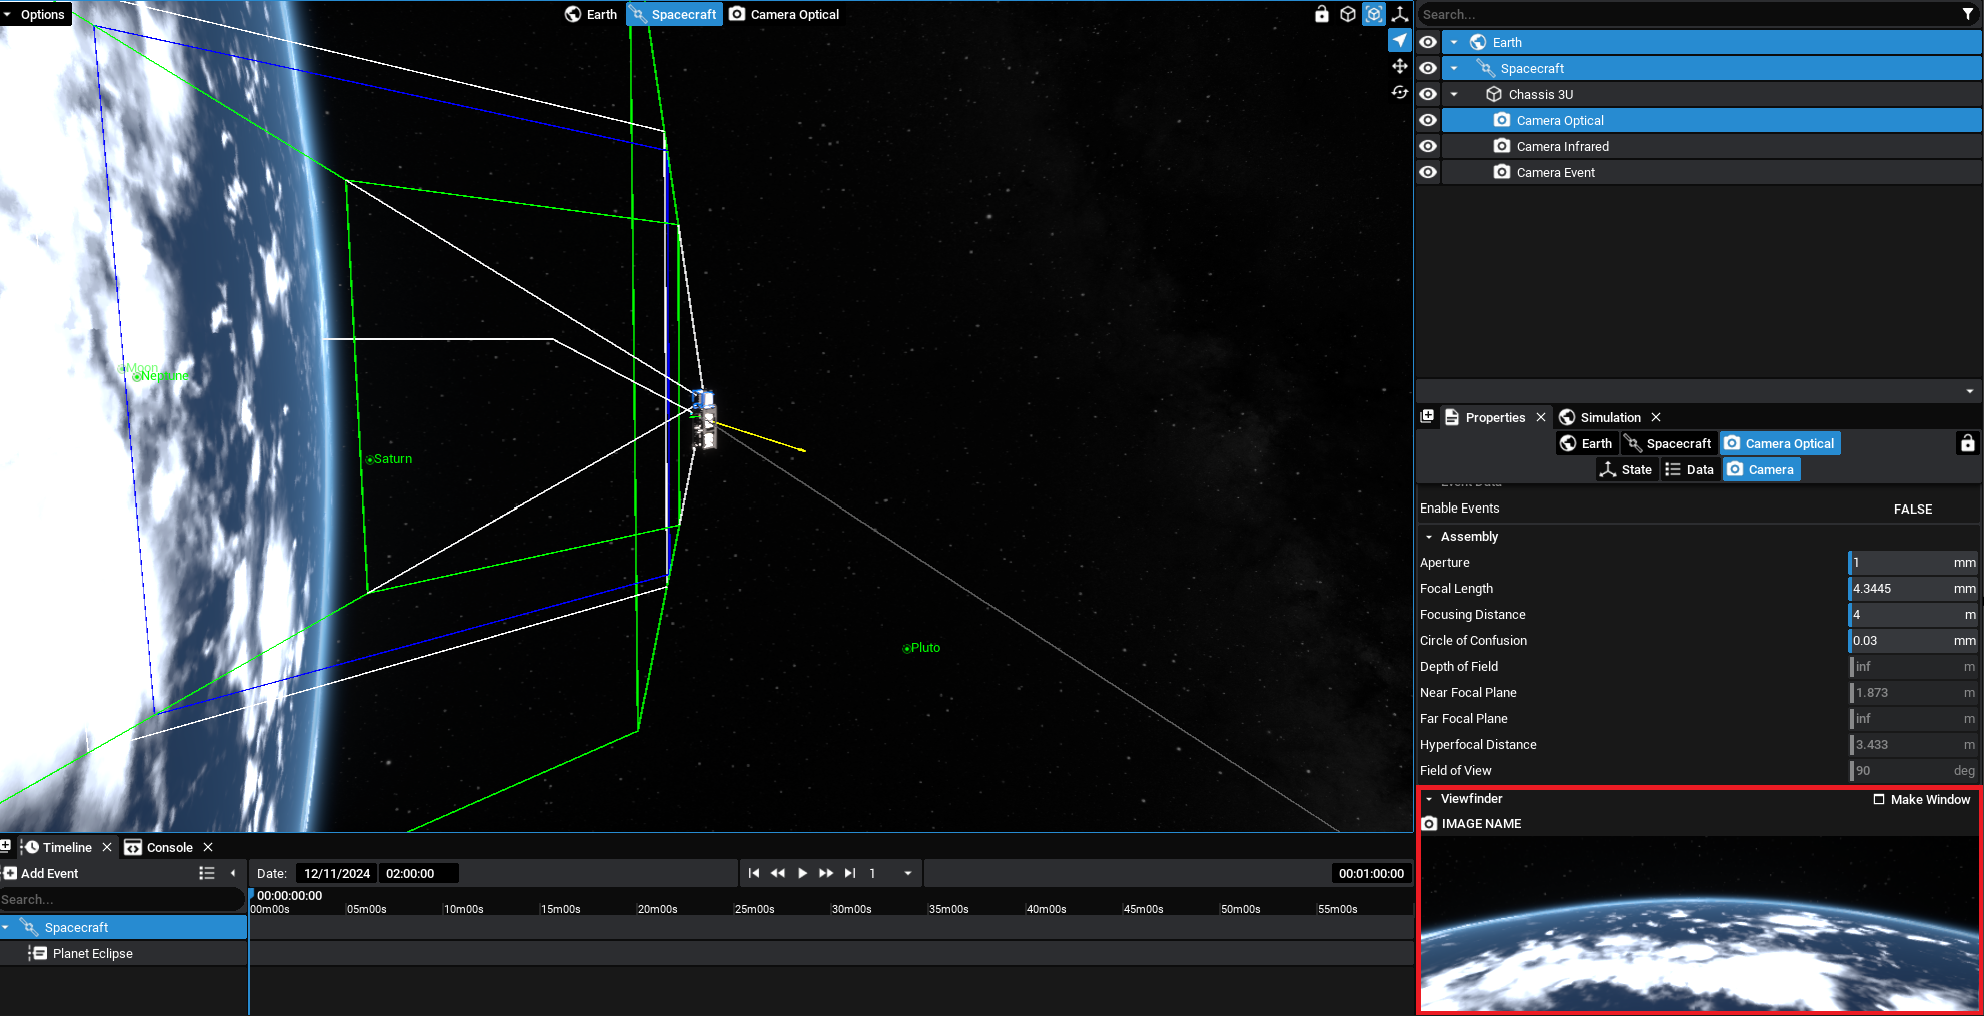
Task: Click the viewport lock icon
Action: pos(1321,14)
